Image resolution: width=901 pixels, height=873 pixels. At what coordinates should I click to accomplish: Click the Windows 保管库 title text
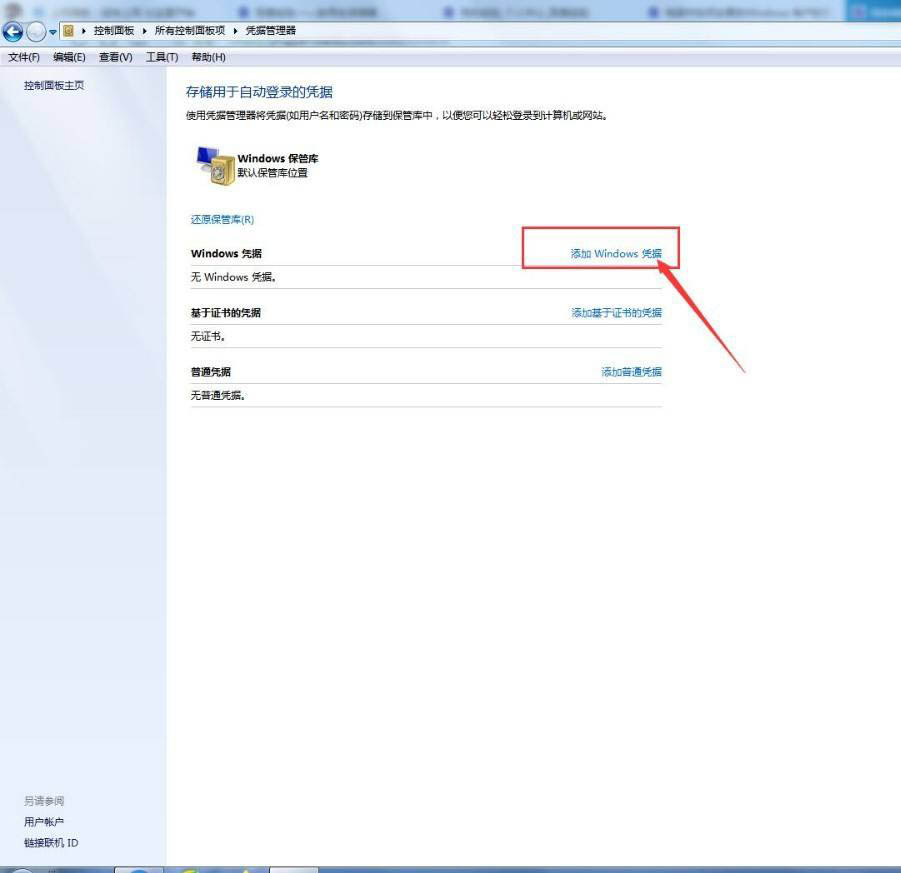click(x=278, y=159)
